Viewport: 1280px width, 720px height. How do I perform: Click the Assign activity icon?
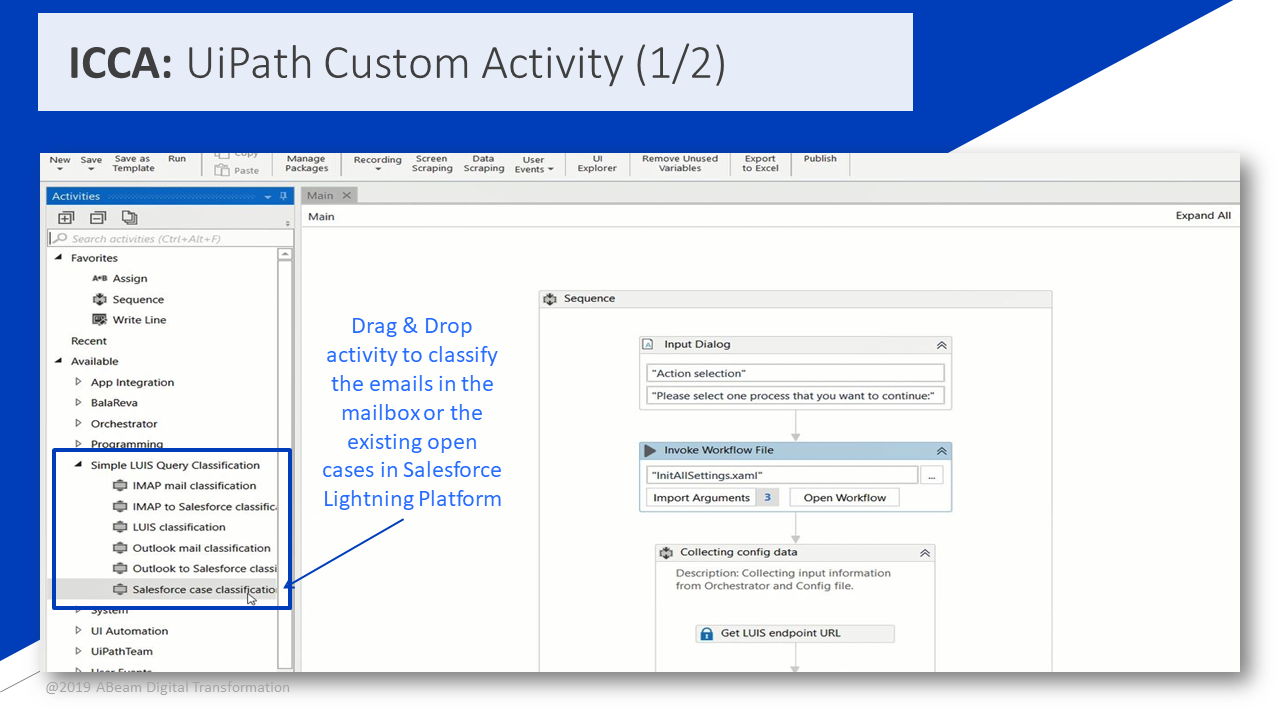click(x=99, y=278)
